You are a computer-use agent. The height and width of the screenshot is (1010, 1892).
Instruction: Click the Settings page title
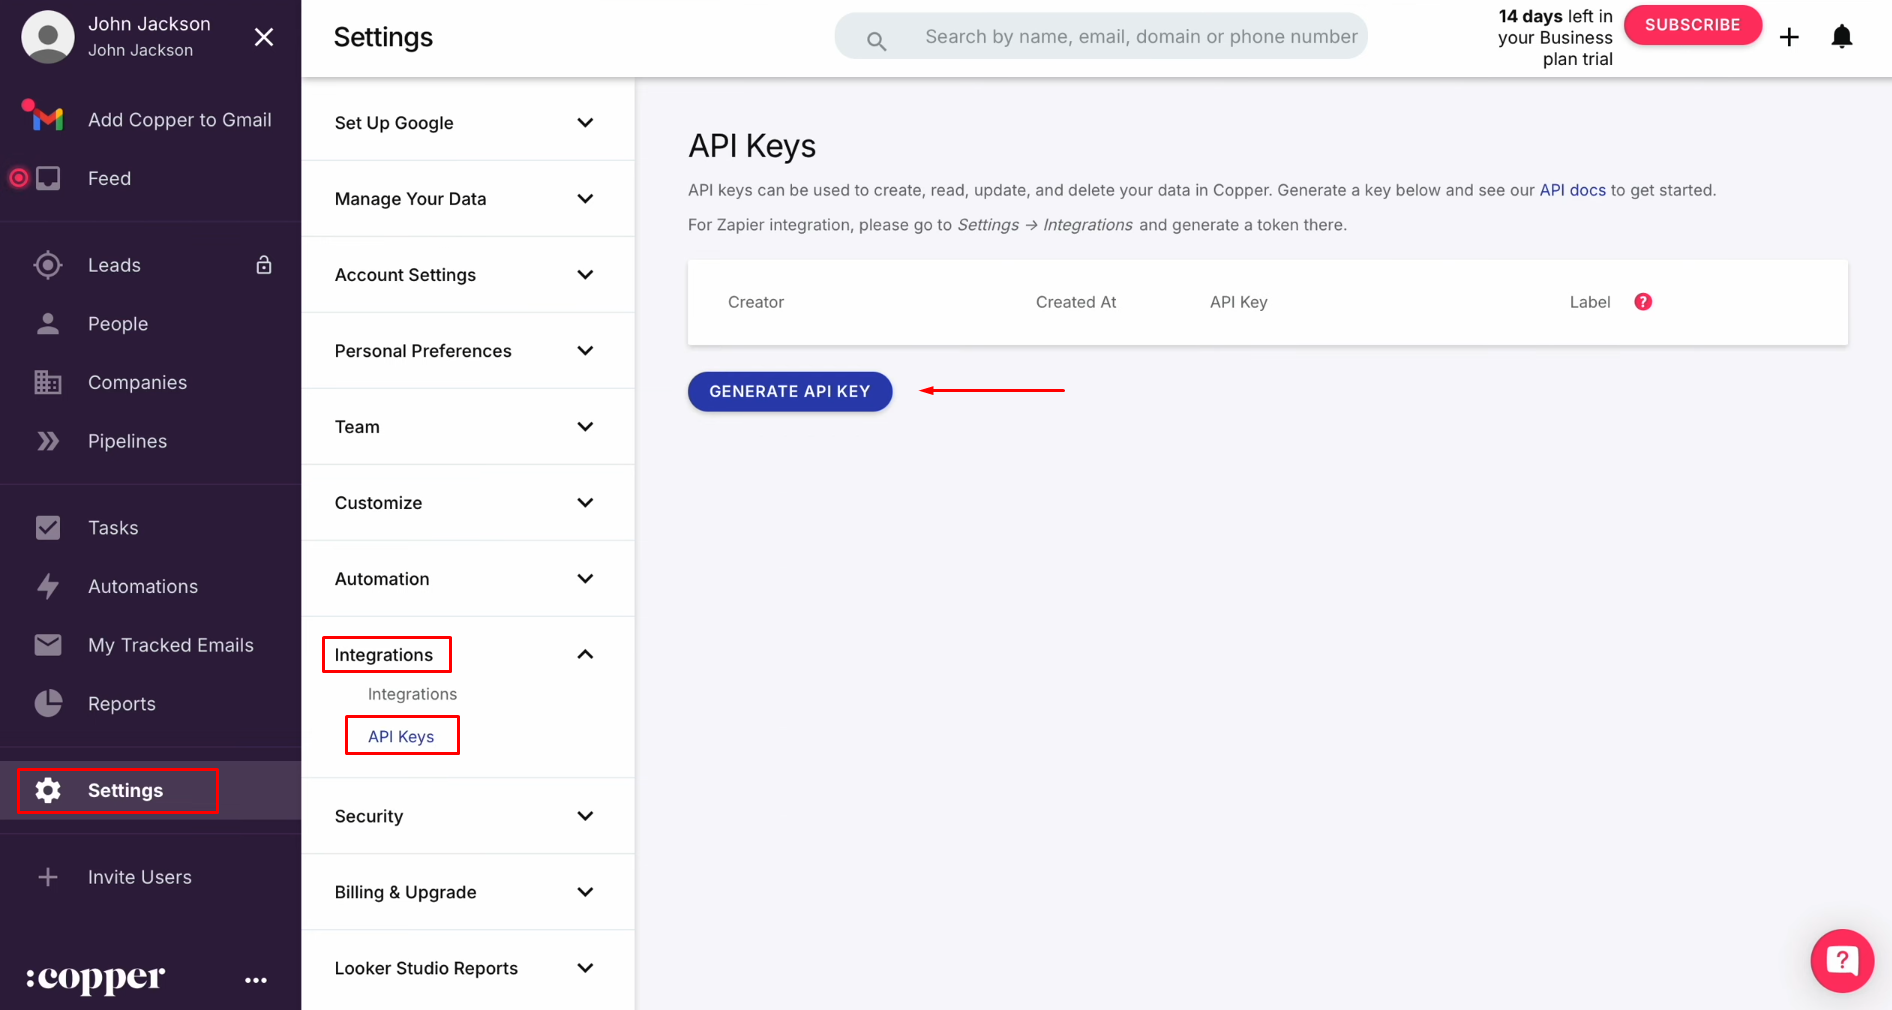[x=383, y=37]
